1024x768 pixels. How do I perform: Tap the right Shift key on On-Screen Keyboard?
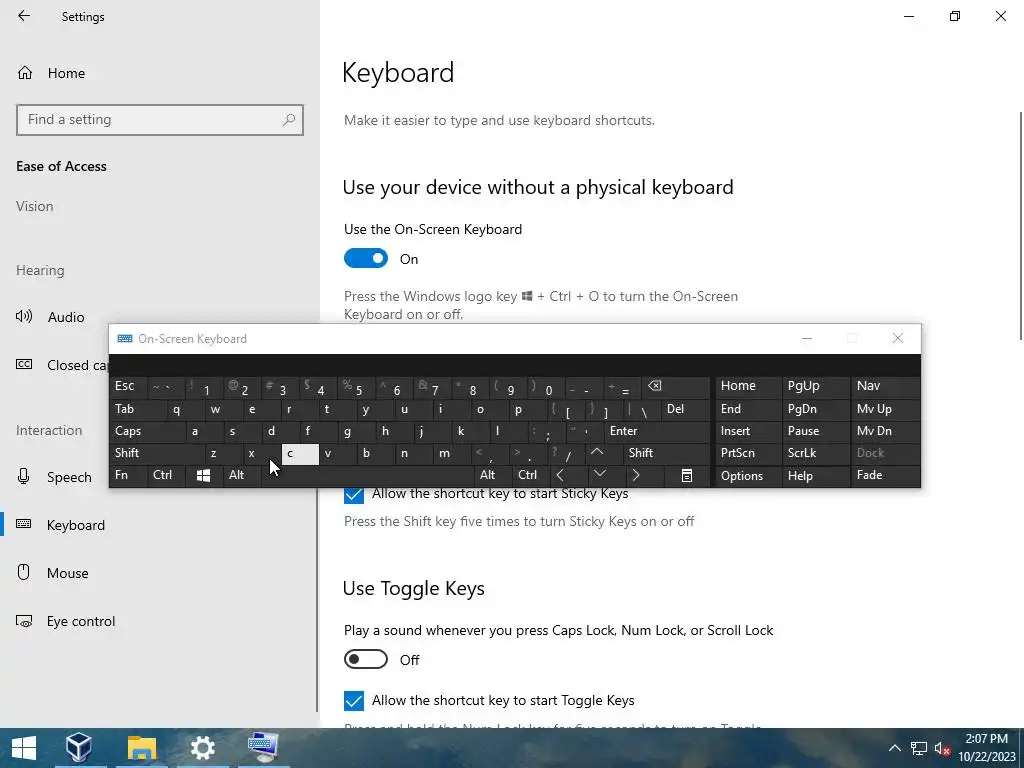[x=666, y=453]
